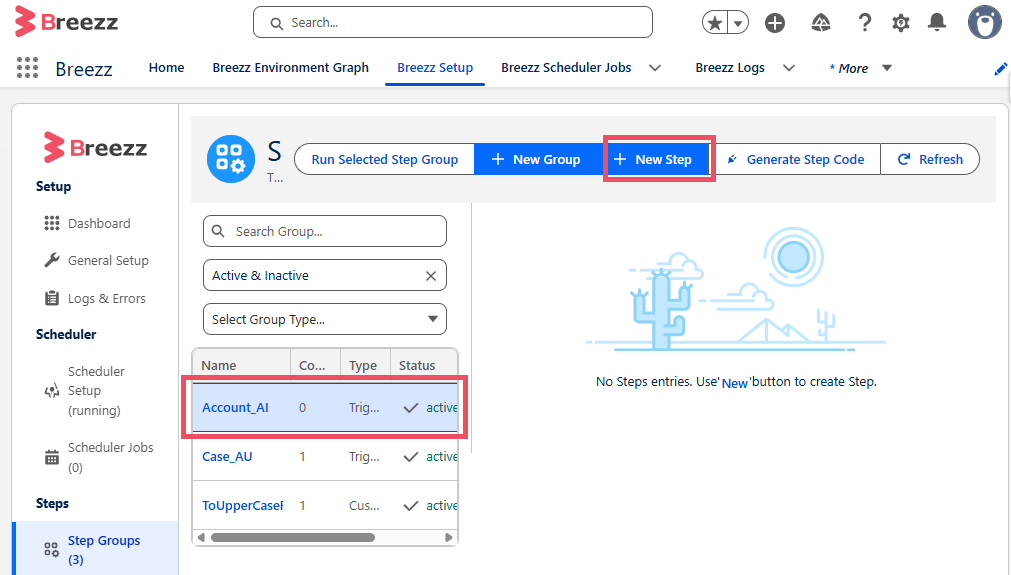Click the Step Groups header icon
Viewport: 1011px width, 575px height.
point(230,159)
